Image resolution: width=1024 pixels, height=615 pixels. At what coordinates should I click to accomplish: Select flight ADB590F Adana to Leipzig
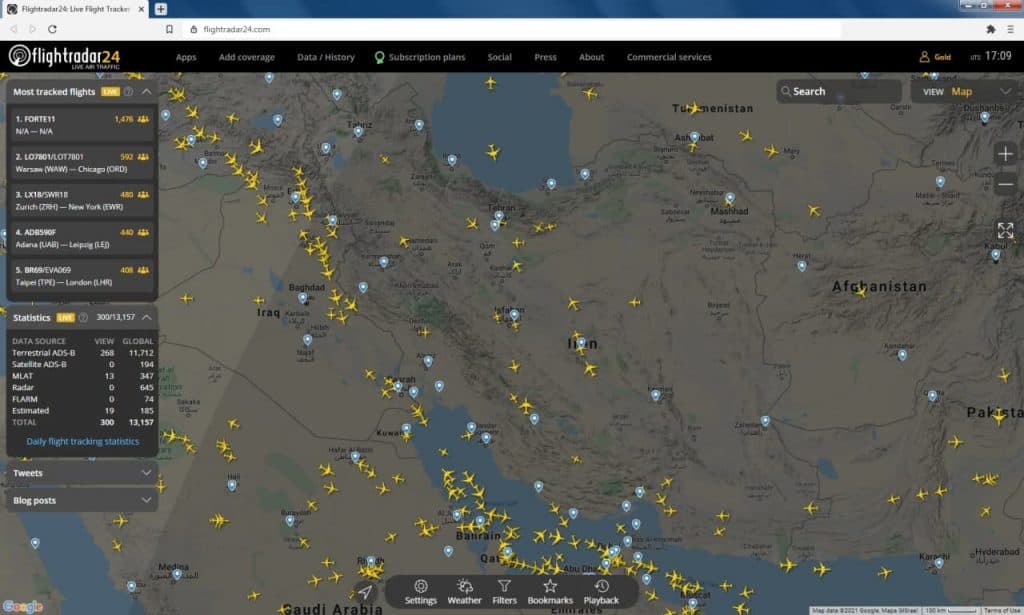[82, 238]
